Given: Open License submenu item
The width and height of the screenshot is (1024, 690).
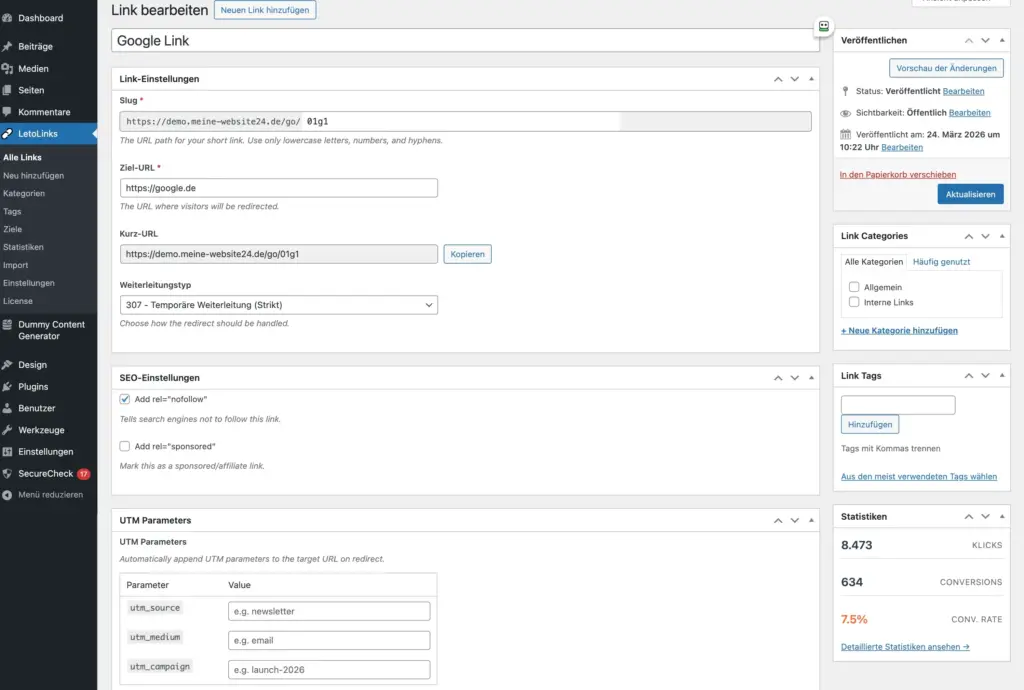Looking at the screenshot, I should tap(18, 301).
